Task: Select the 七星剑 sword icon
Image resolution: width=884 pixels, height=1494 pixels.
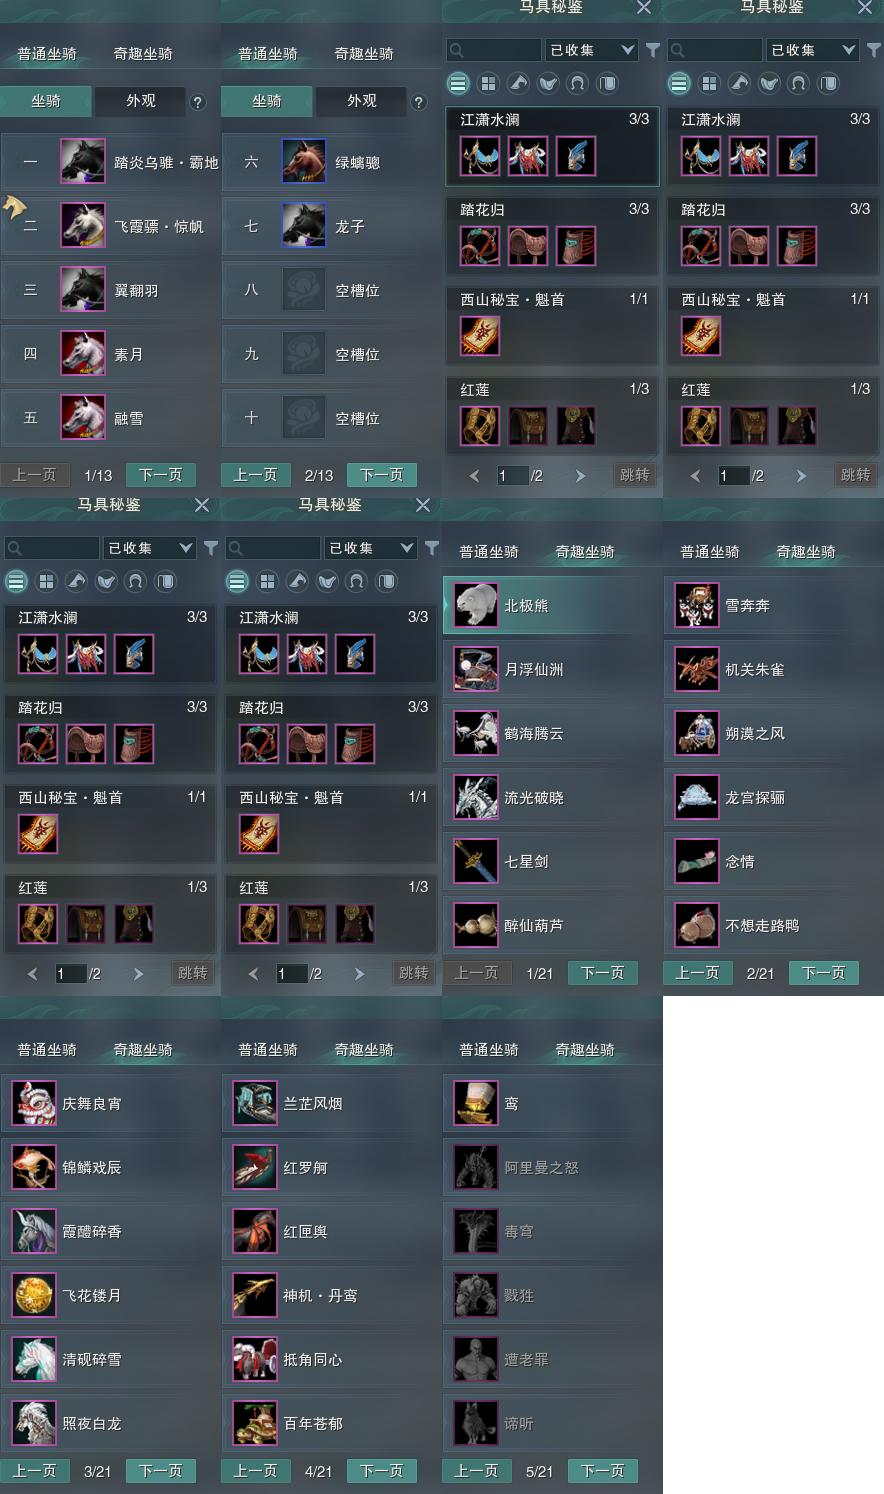Action: point(476,861)
